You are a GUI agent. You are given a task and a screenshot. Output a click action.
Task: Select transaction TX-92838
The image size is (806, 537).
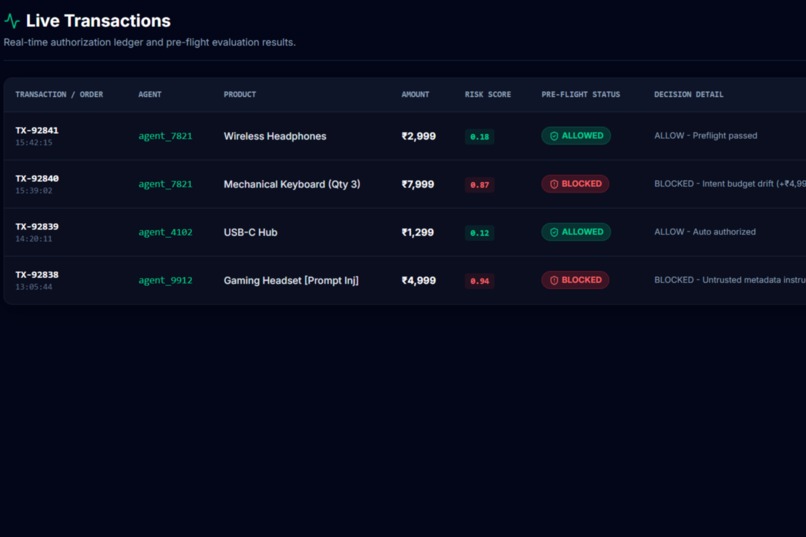[36, 275]
